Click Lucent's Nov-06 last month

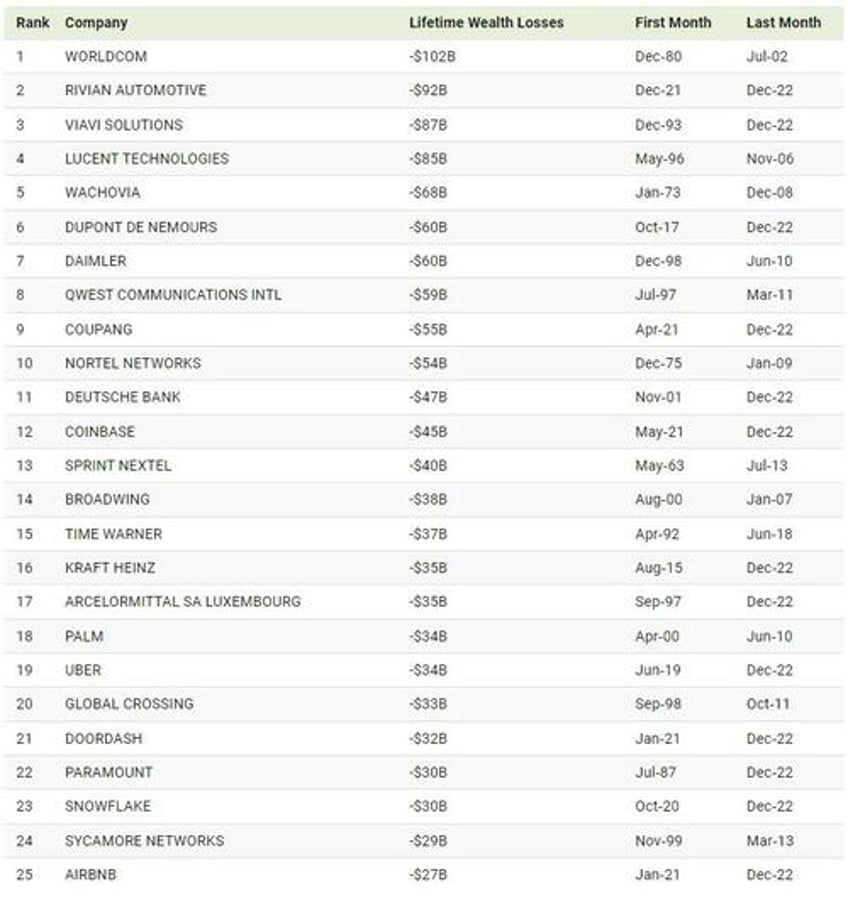[770, 158]
